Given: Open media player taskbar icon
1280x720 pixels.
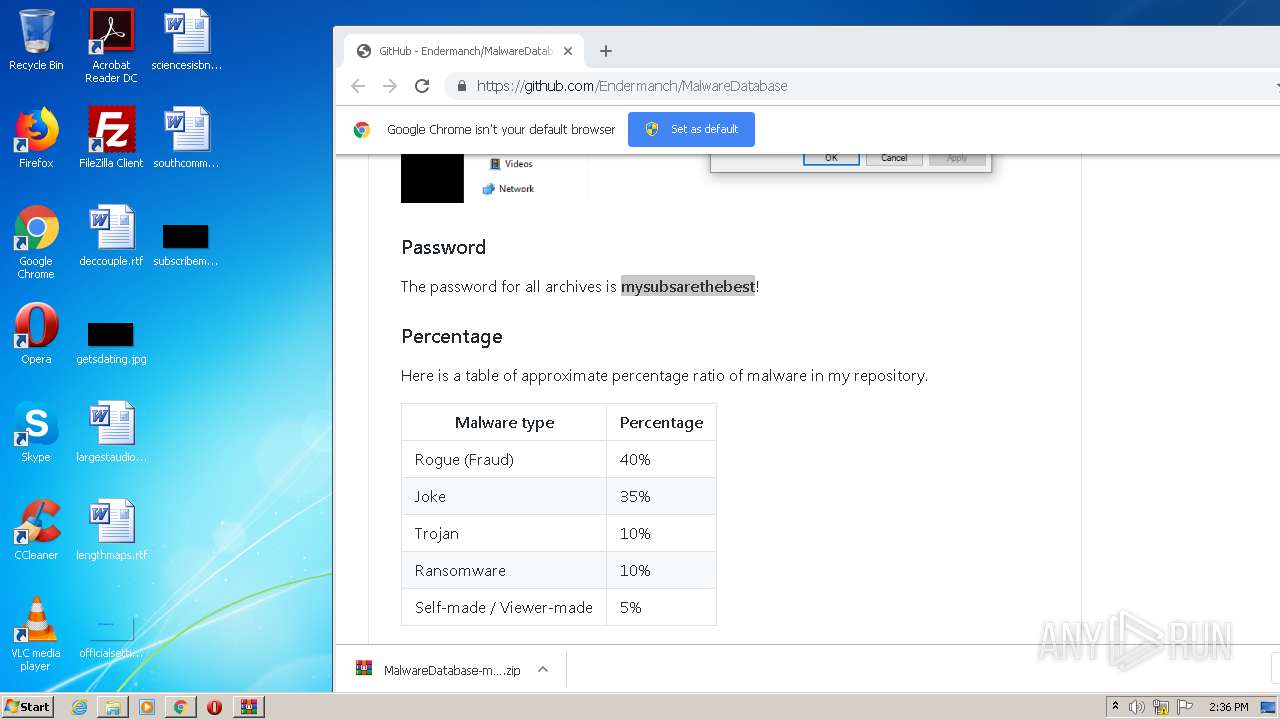Looking at the screenshot, I should tap(147, 707).
